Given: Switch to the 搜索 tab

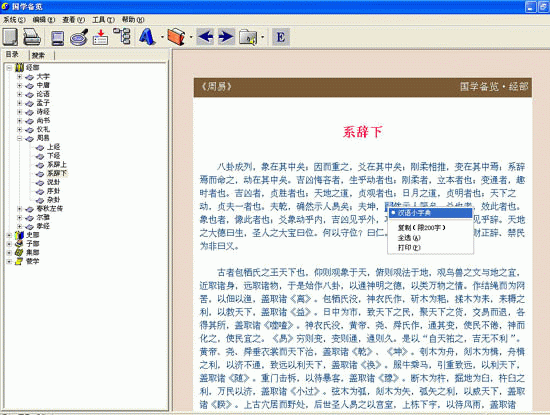Looking at the screenshot, I should pyautogui.click(x=38, y=55).
